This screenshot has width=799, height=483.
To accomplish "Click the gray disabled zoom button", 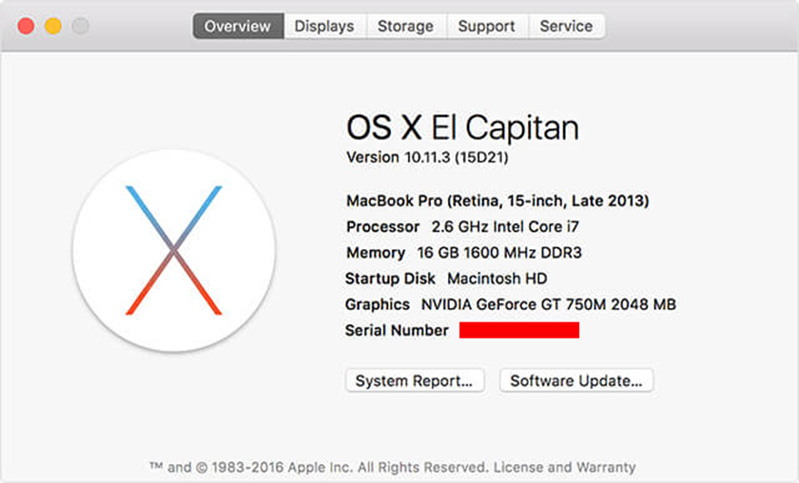I will pyautogui.click(x=80, y=26).
